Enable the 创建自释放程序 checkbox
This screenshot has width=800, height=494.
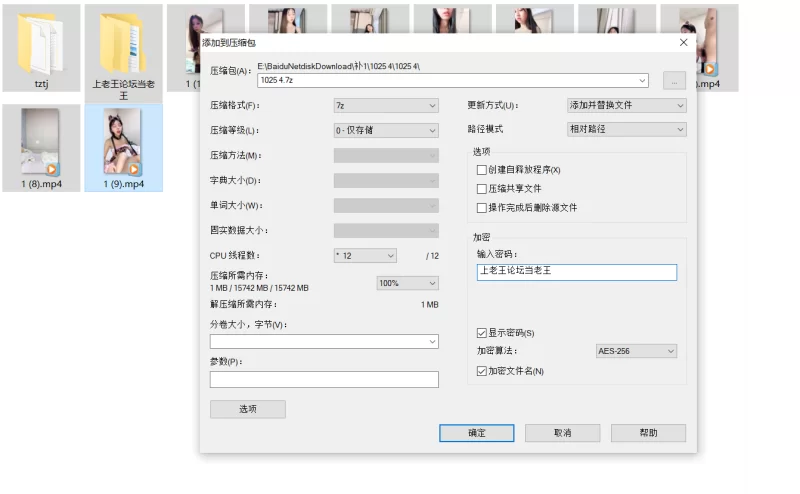(x=481, y=170)
